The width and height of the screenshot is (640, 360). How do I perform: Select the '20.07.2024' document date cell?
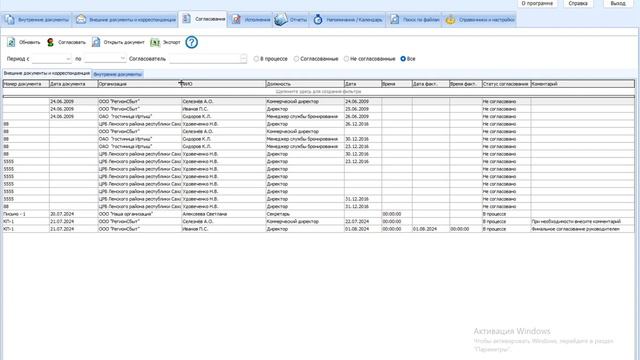coord(73,214)
